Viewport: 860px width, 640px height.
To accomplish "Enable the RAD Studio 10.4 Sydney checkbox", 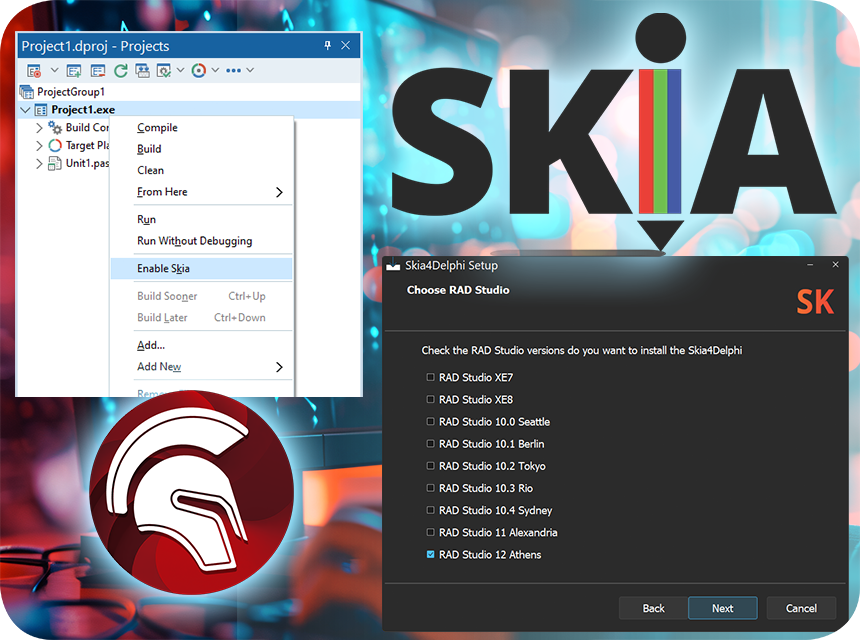I will (430, 510).
